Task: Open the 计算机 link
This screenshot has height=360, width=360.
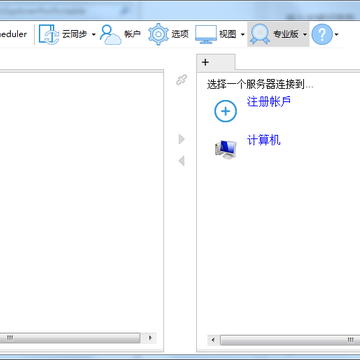Action: pyautogui.click(x=264, y=140)
